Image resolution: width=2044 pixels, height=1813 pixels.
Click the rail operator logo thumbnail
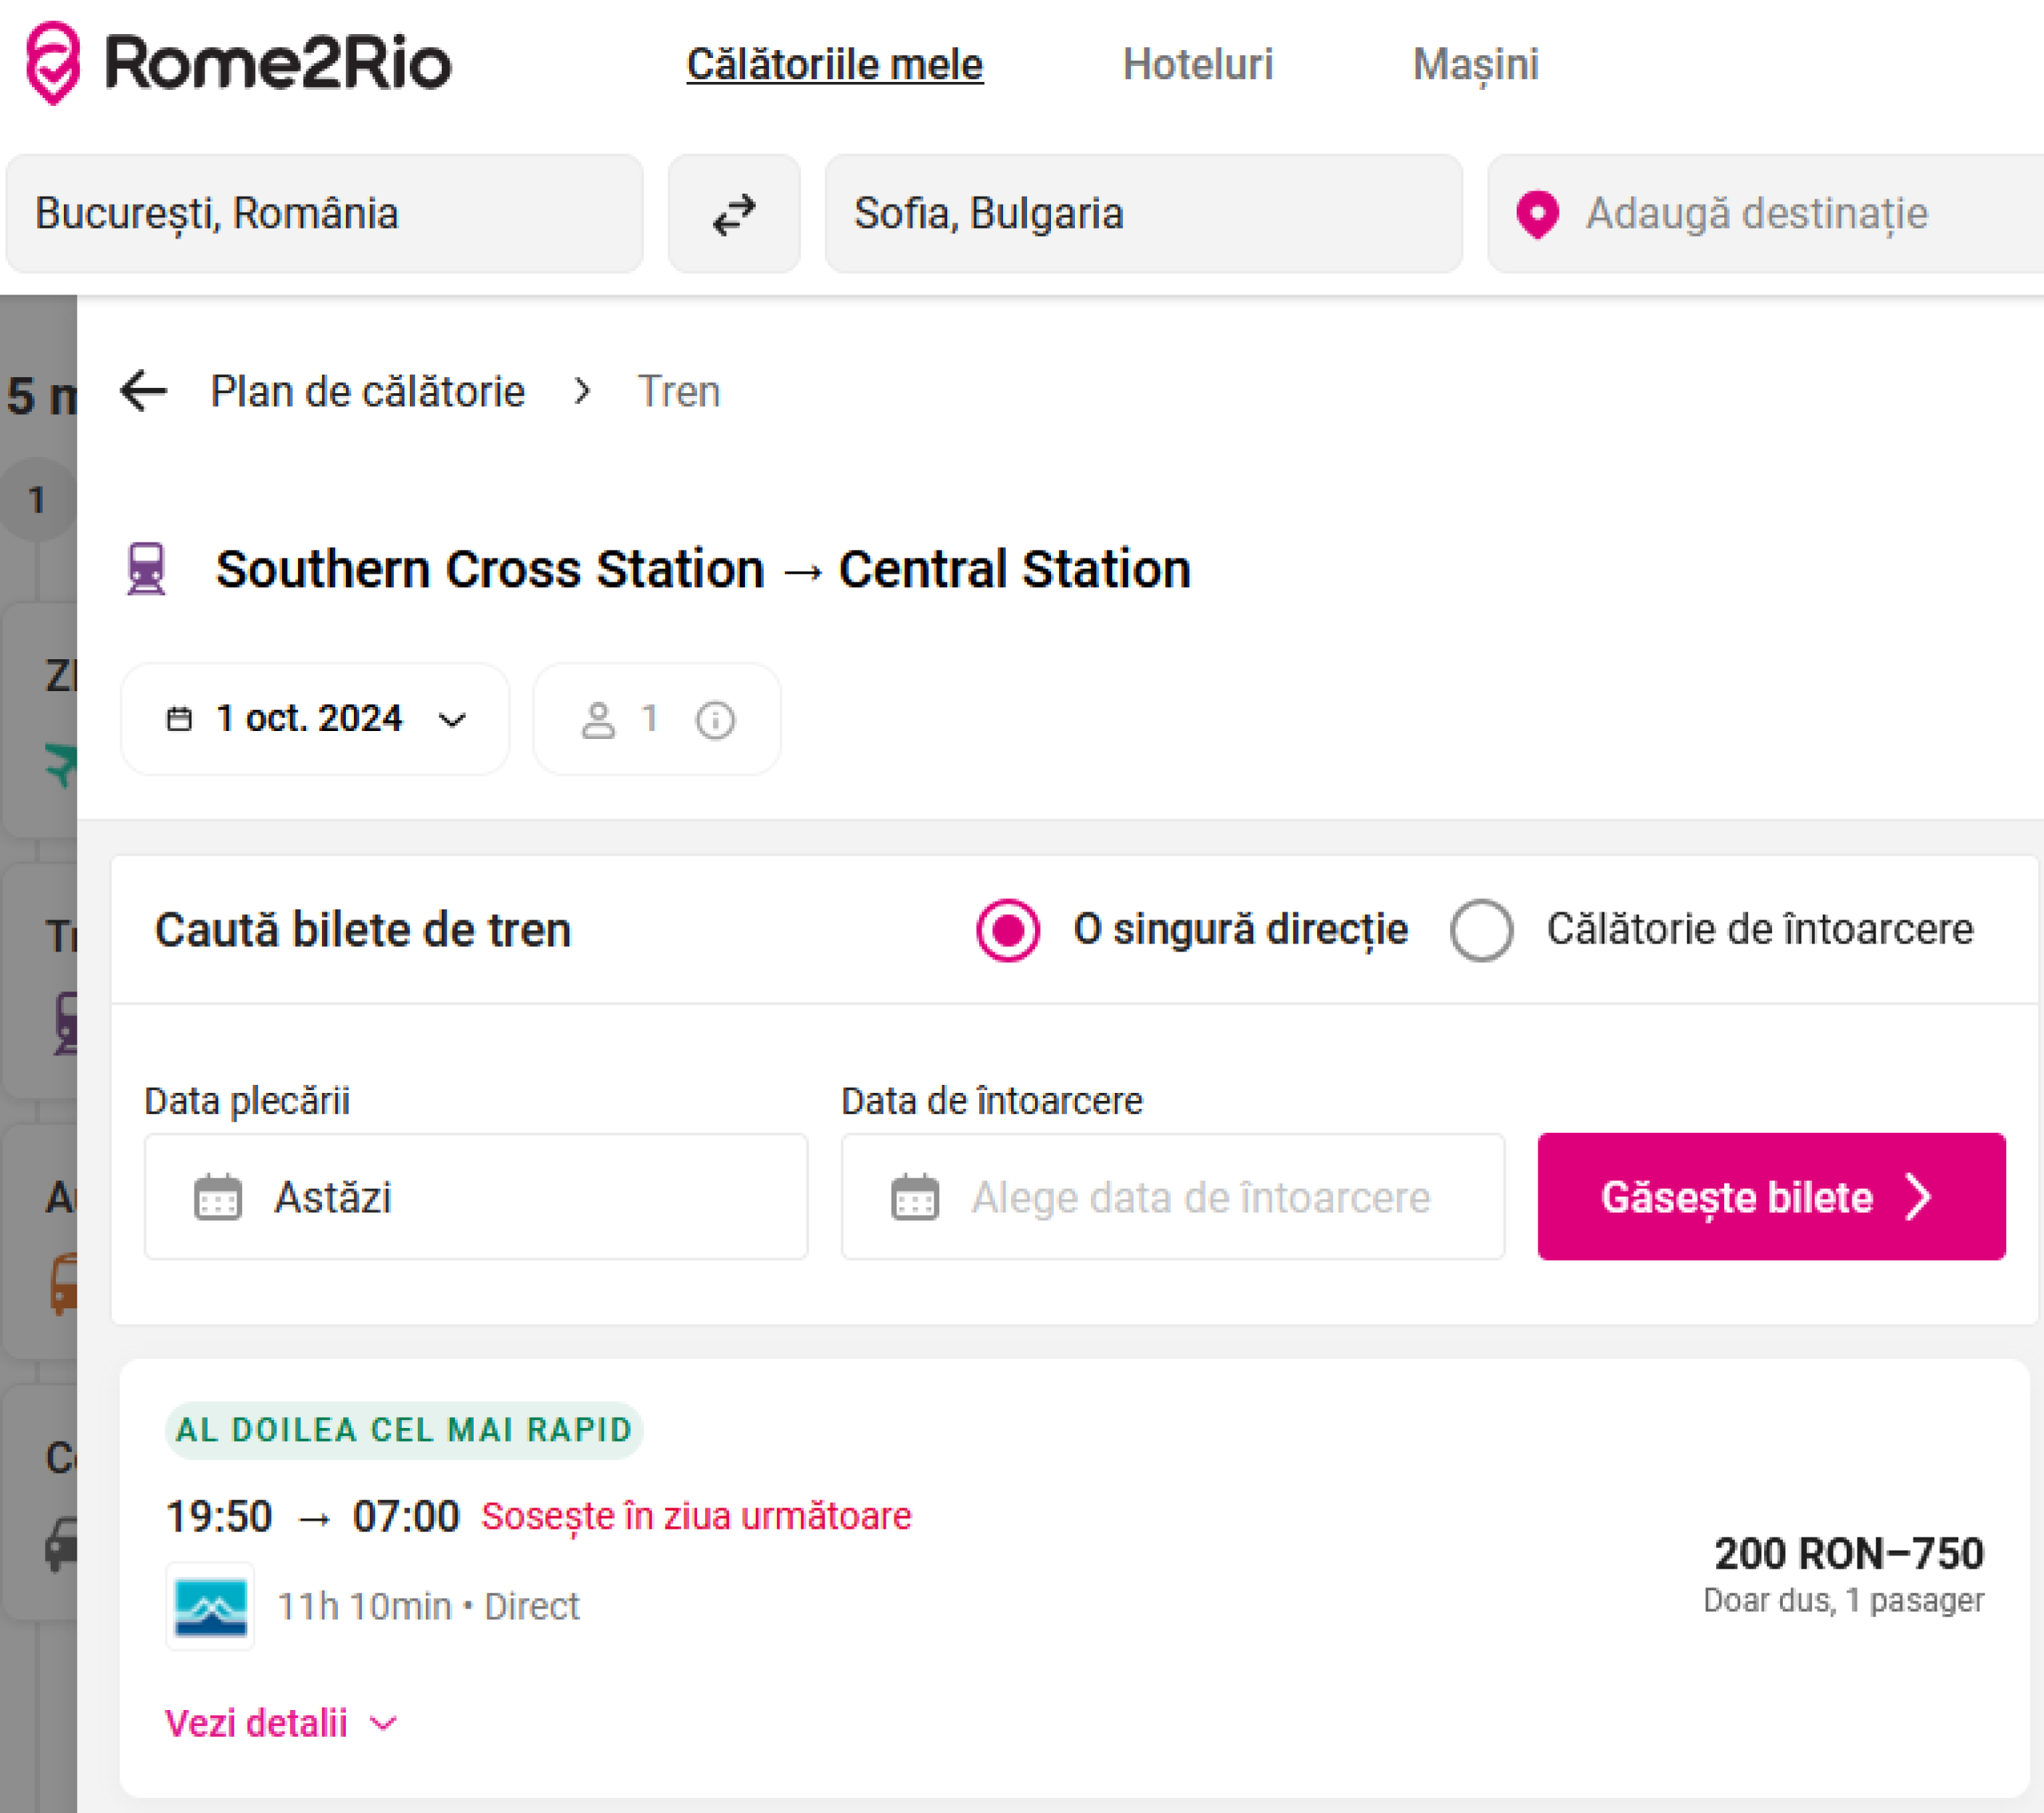tap(210, 1606)
